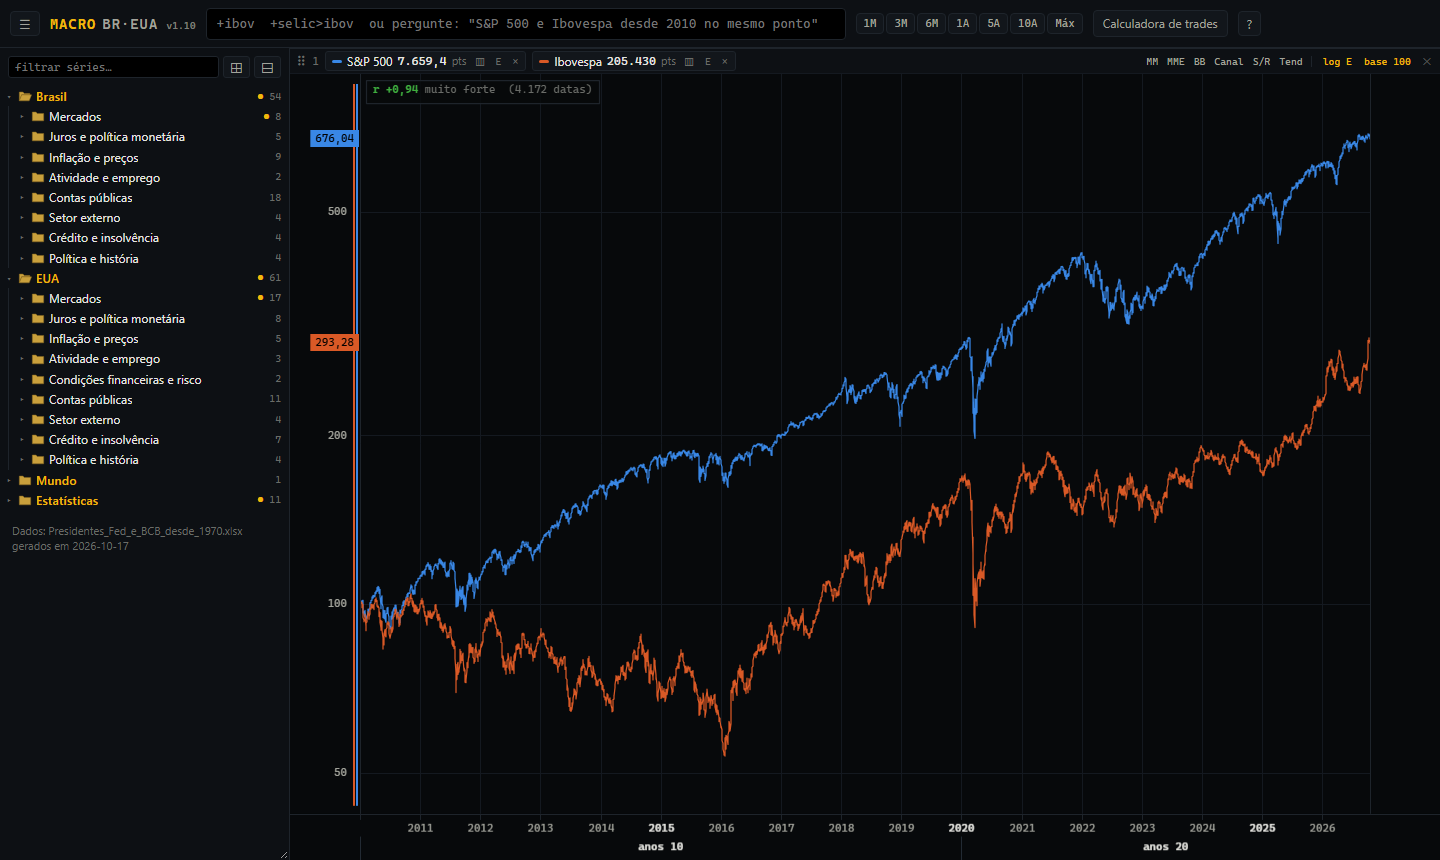Click the orange Ibovespa color marker
The width and height of the screenshot is (1440, 860).
pos(544,62)
